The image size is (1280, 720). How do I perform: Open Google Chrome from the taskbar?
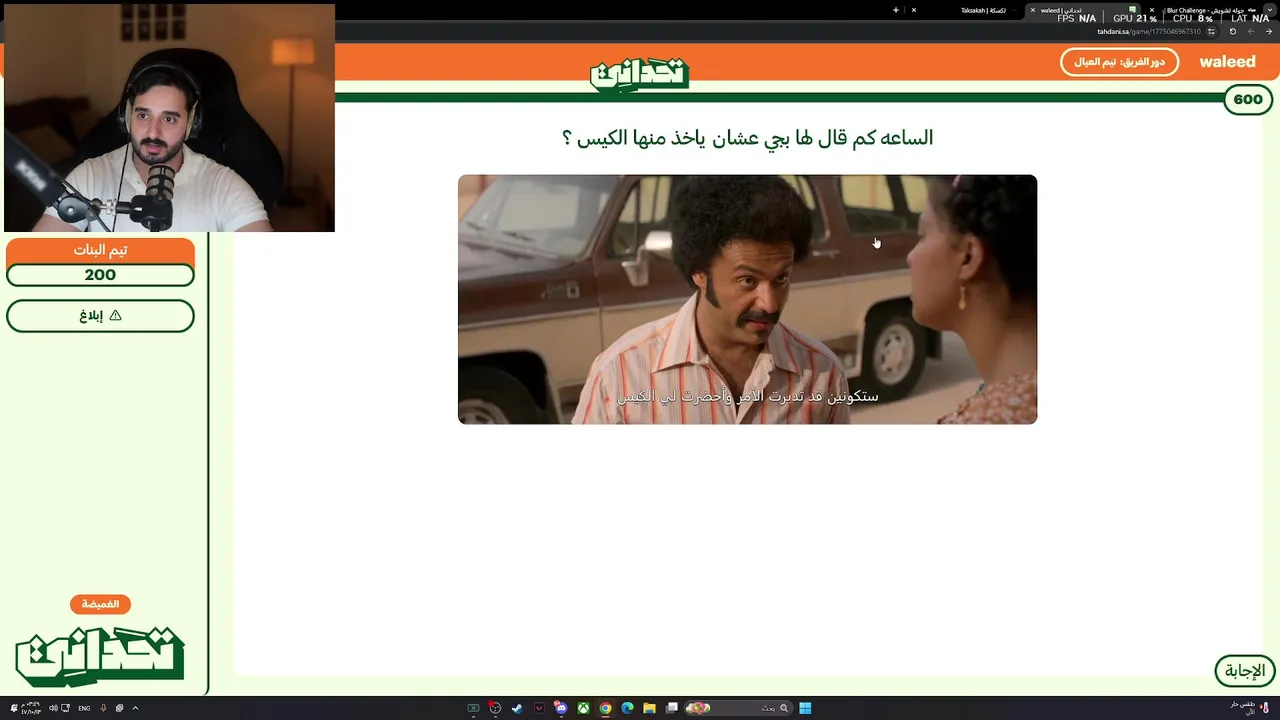(x=605, y=708)
